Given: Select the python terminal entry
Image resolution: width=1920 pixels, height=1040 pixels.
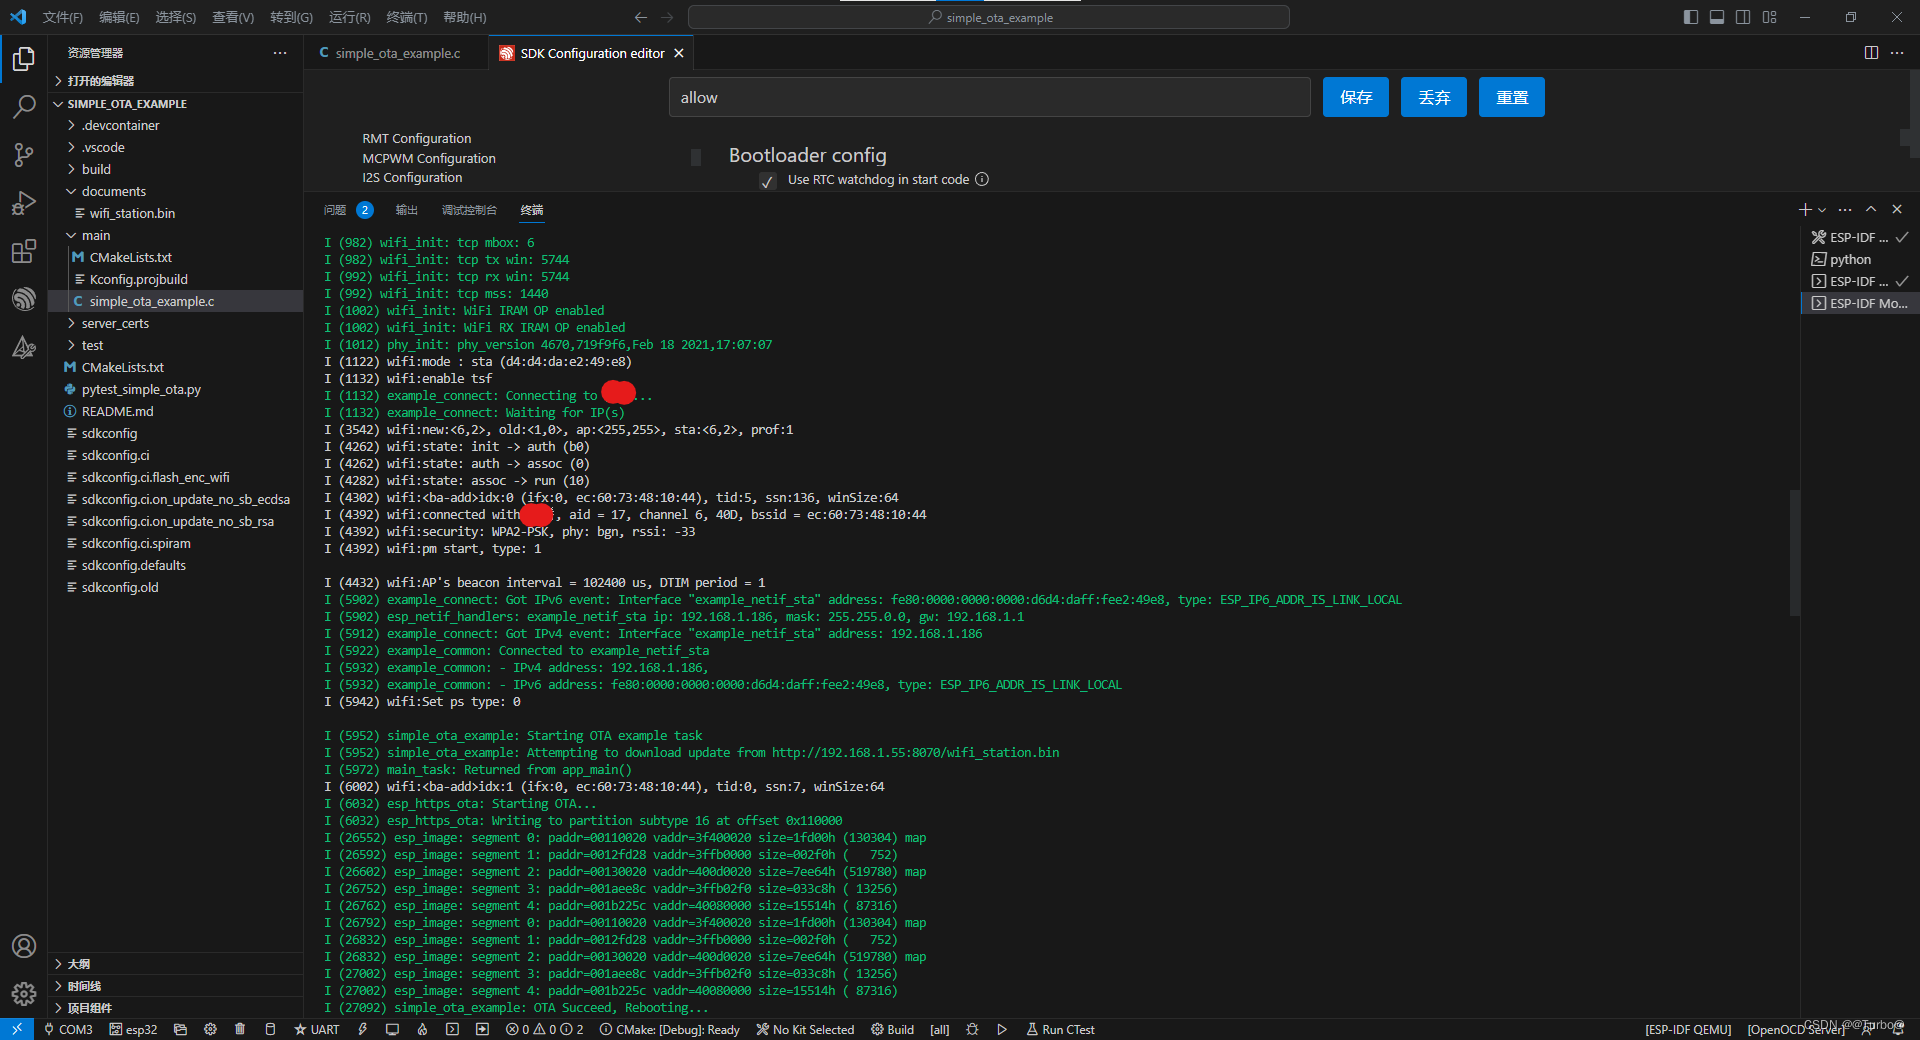Looking at the screenshot, I should (1850, 259).
